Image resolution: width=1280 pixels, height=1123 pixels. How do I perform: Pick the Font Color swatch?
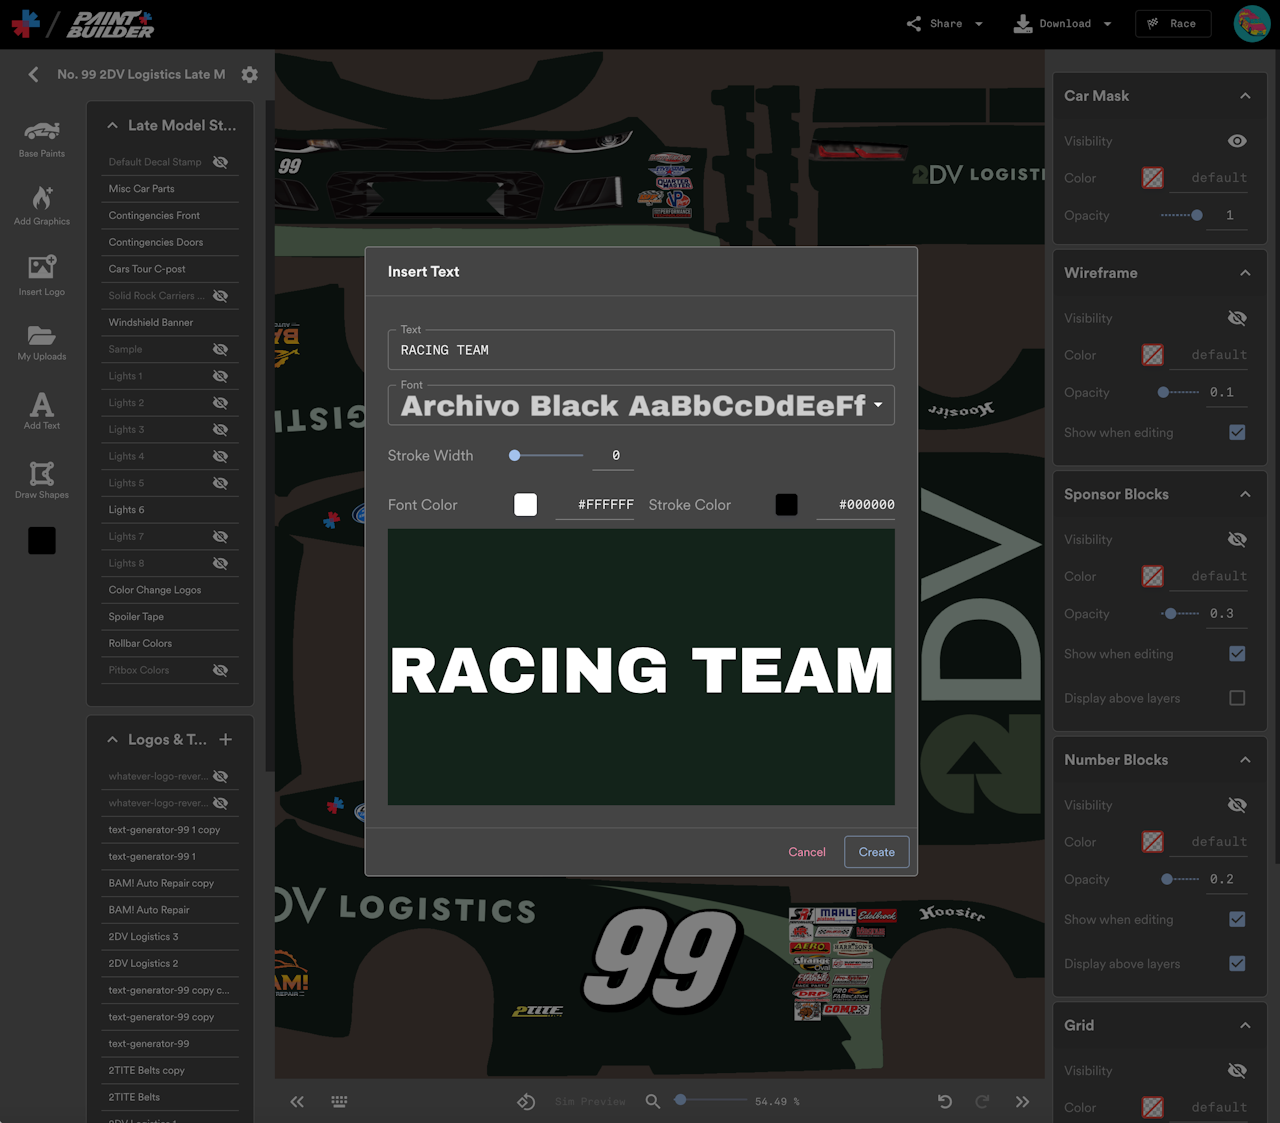pos(526,505)
